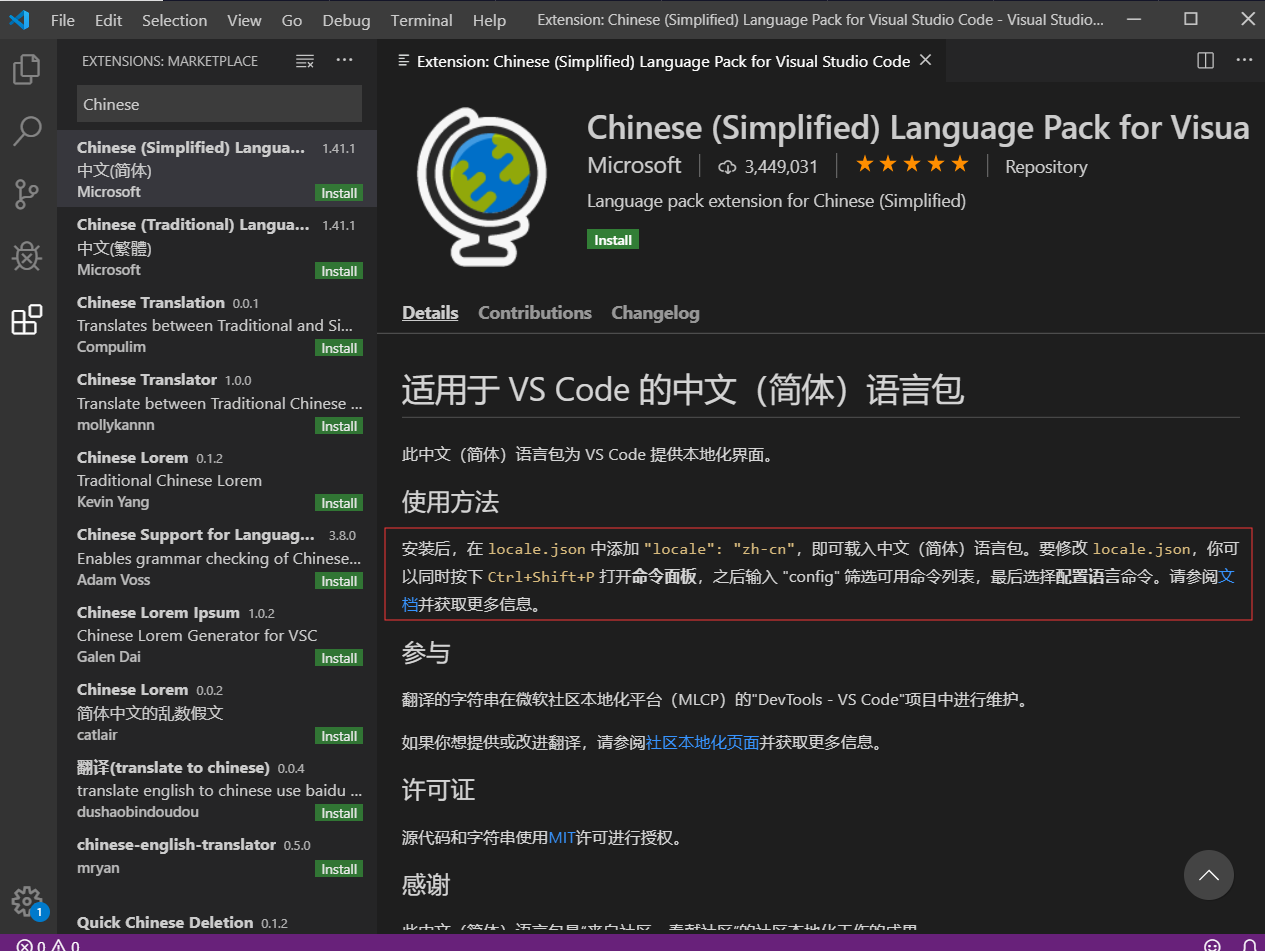Image resolution: width=1265 pixels, height=951 pixels.
Task: Open the Split Editor icon
Action: pos(1204,60)
